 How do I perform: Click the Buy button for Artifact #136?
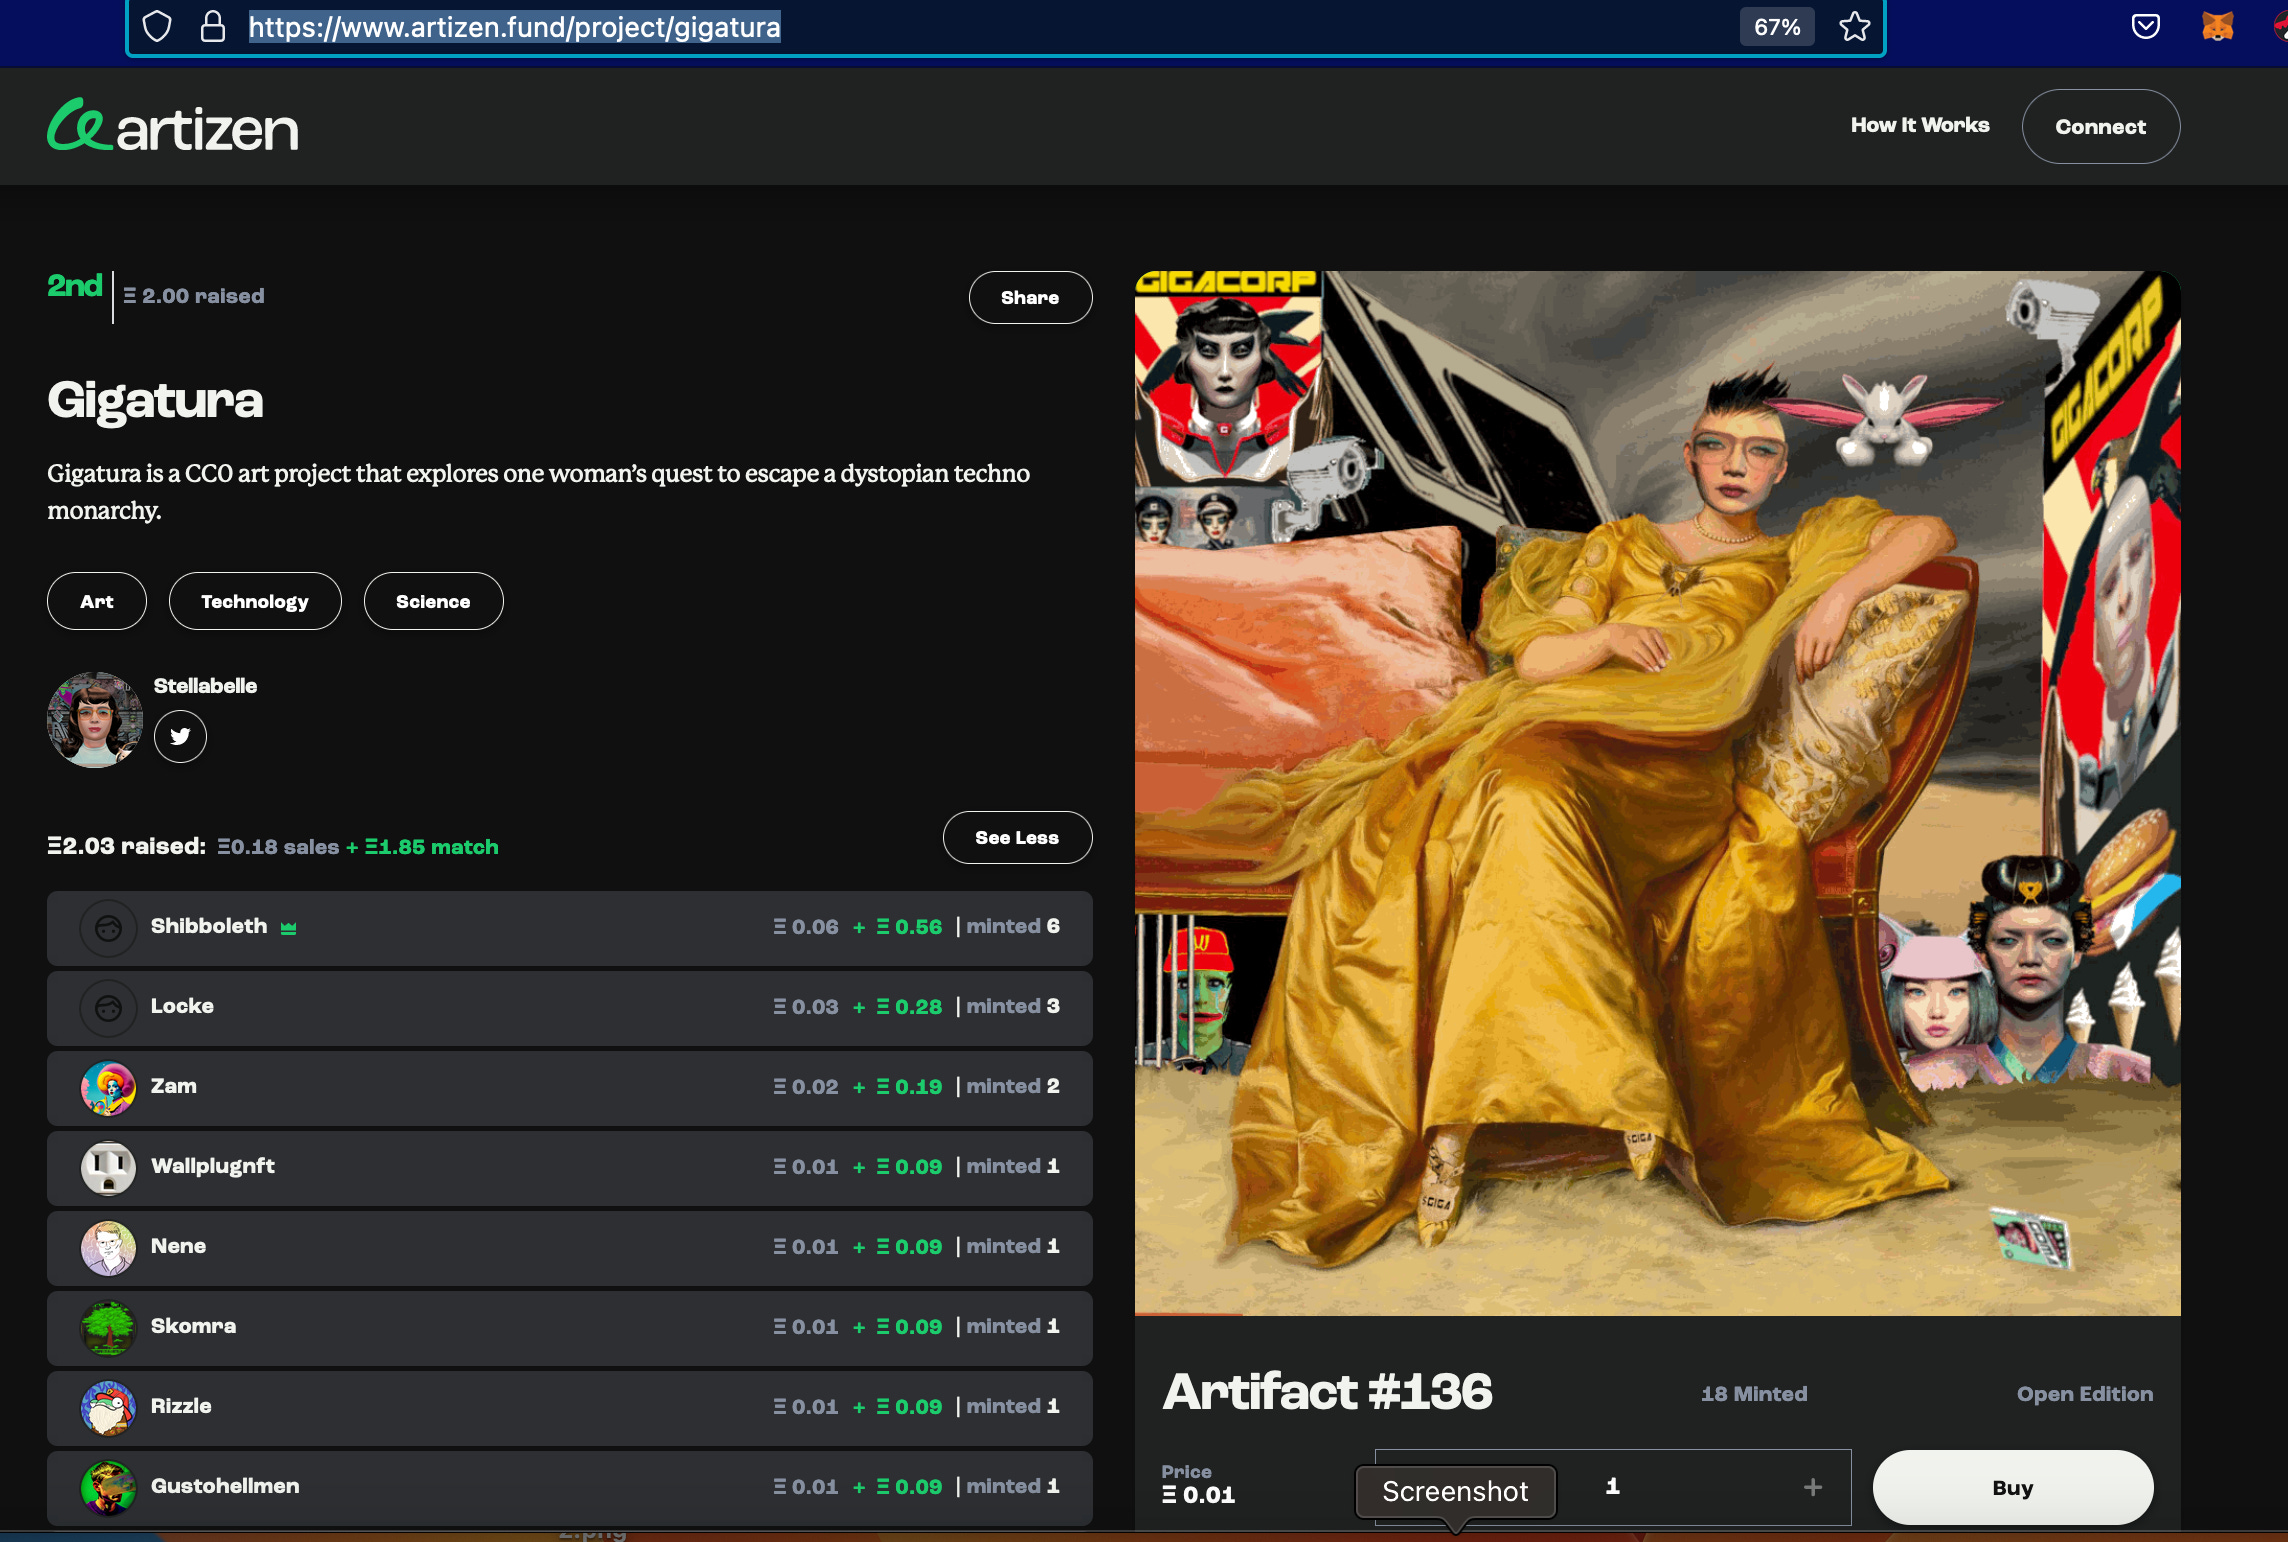coord(2012,1487)
